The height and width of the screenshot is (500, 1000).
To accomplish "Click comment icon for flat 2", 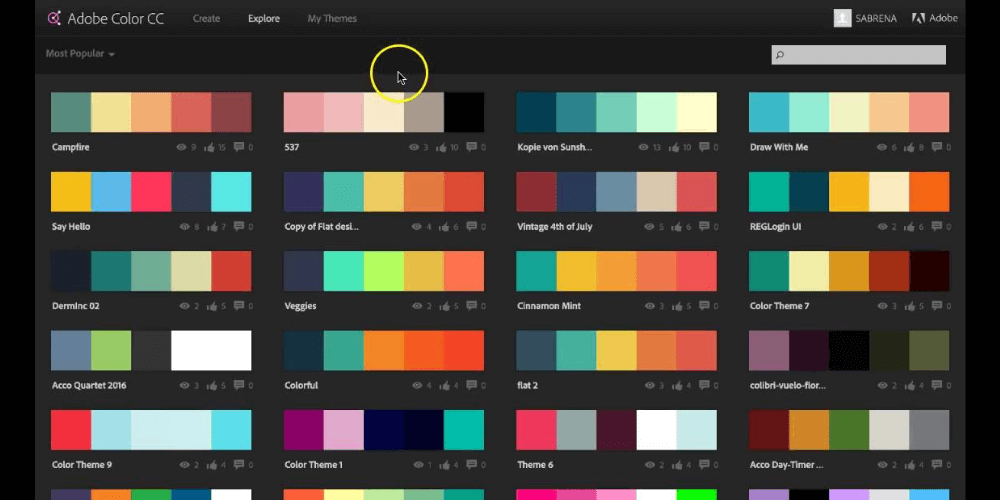I will point(704,385).
